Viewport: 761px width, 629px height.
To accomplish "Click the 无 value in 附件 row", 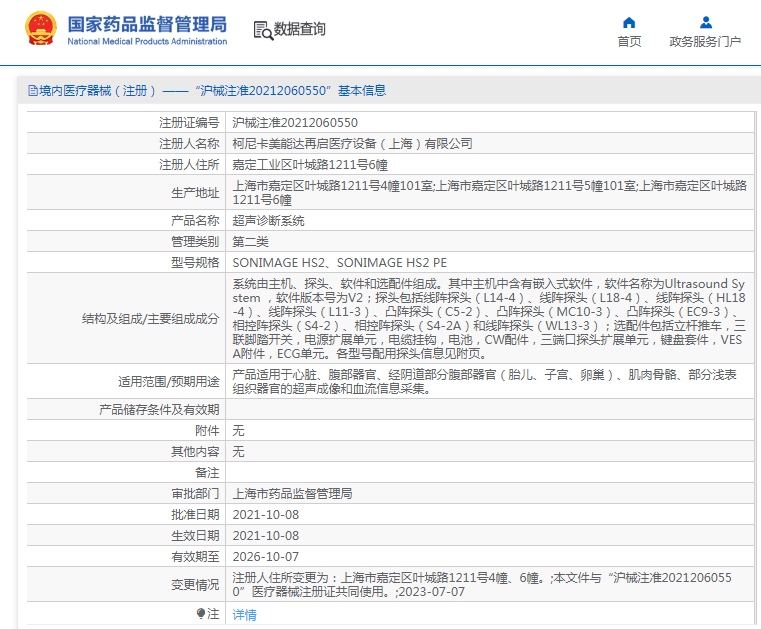I will pyautogui.click(x=238, y=430).
